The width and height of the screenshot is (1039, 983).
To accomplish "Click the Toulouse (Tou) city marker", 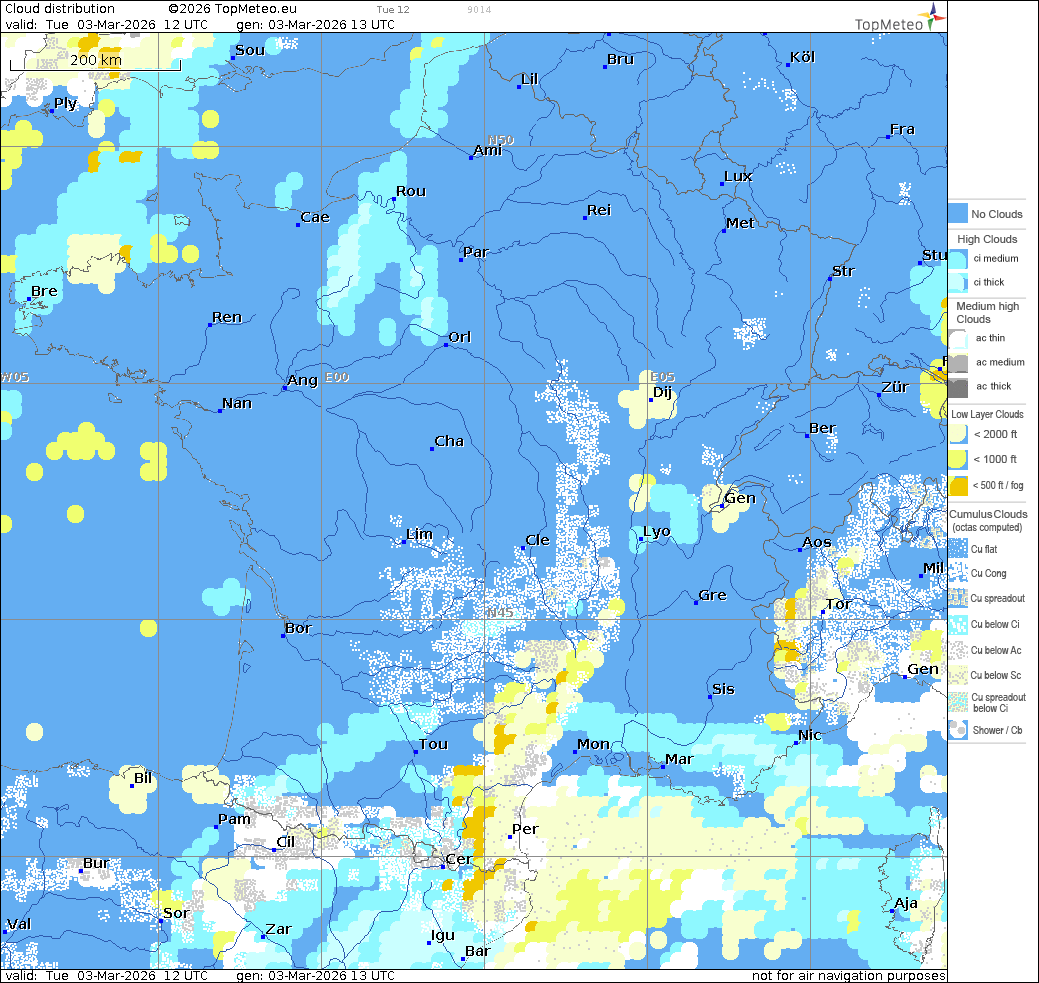I will coord(416,751).
